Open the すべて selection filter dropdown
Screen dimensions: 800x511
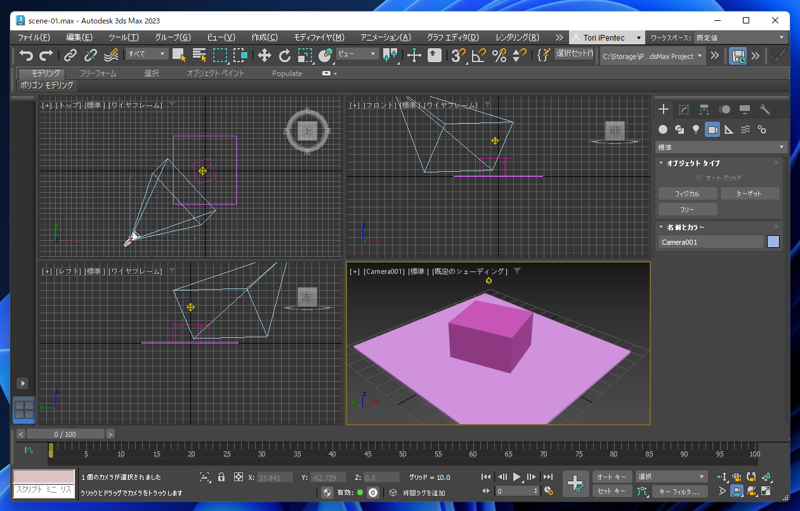(146, 55)
